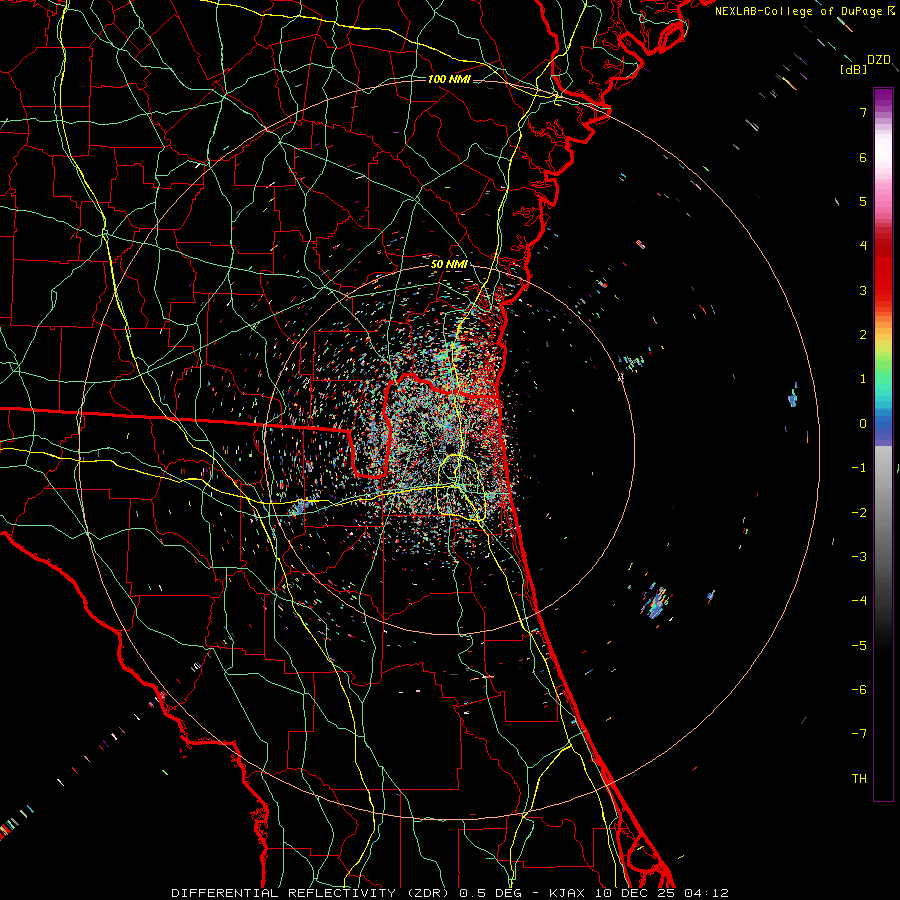Click the 3 value on the scale

(x=863, y=290)
